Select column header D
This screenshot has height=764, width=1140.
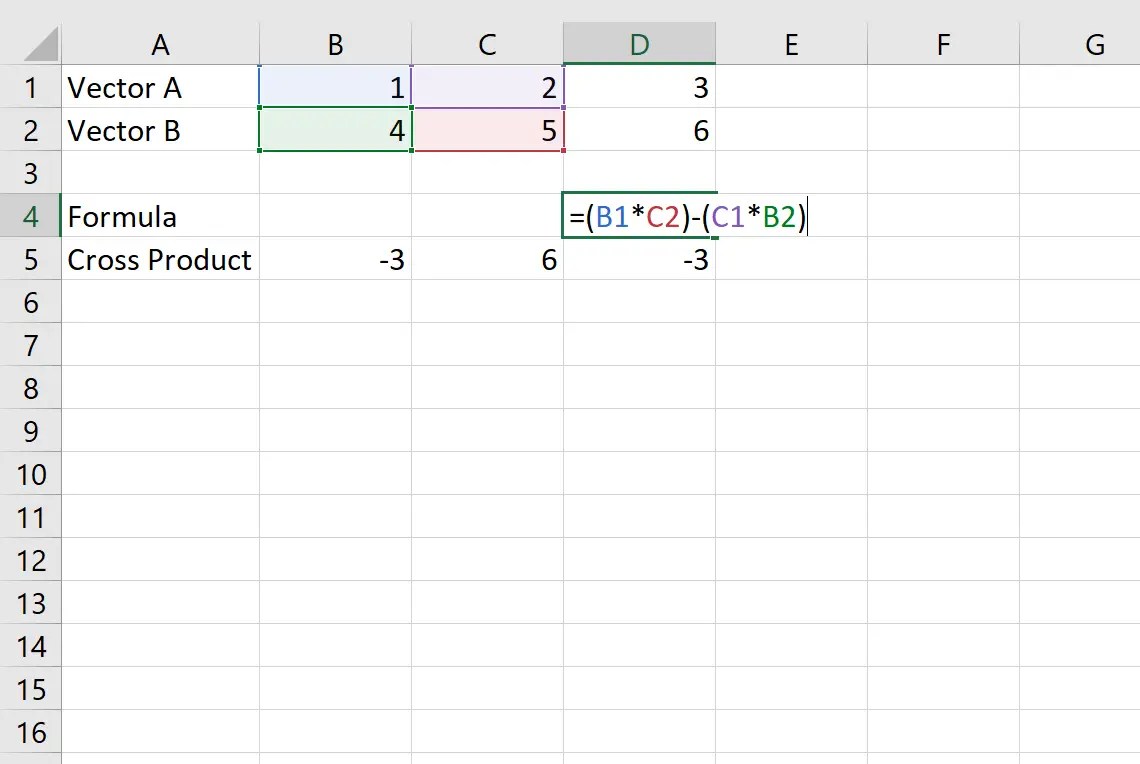point(640,44)
